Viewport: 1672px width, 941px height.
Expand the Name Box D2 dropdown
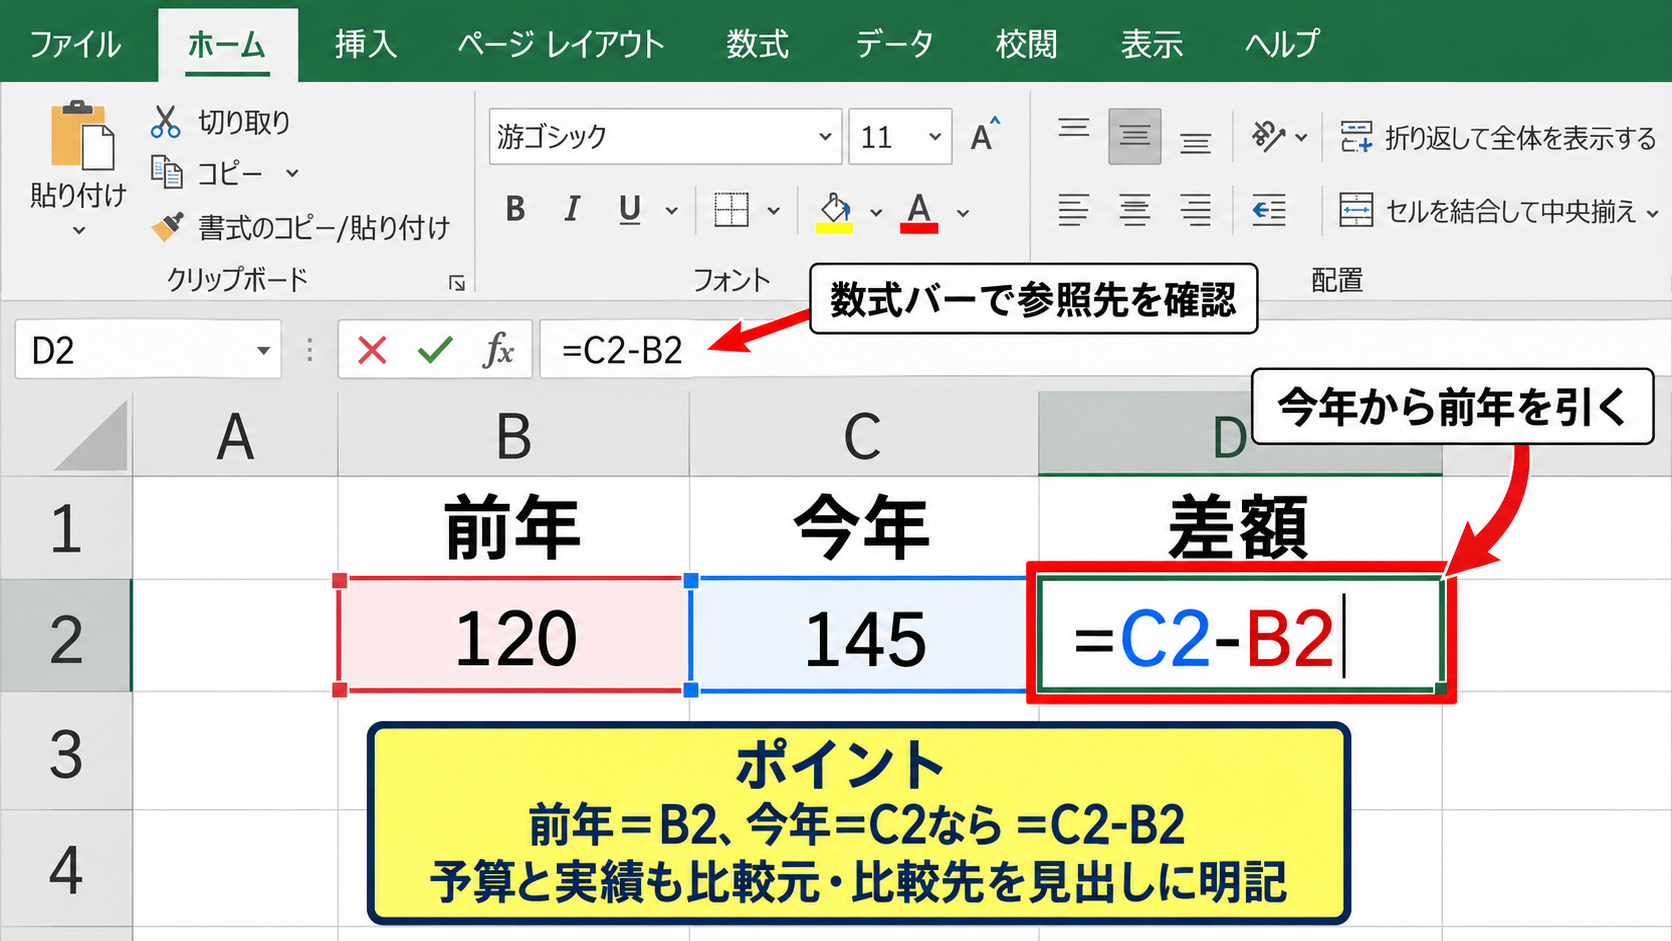263,350
